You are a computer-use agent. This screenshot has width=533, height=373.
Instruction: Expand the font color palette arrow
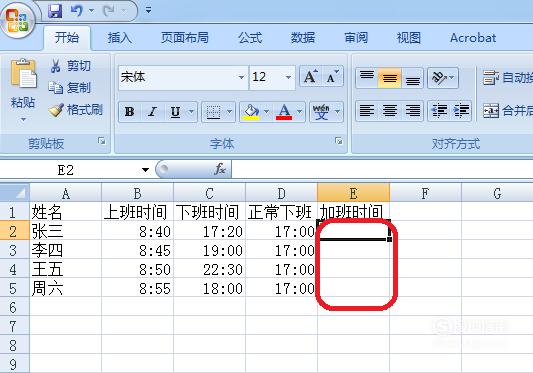(x=299, y=112)
